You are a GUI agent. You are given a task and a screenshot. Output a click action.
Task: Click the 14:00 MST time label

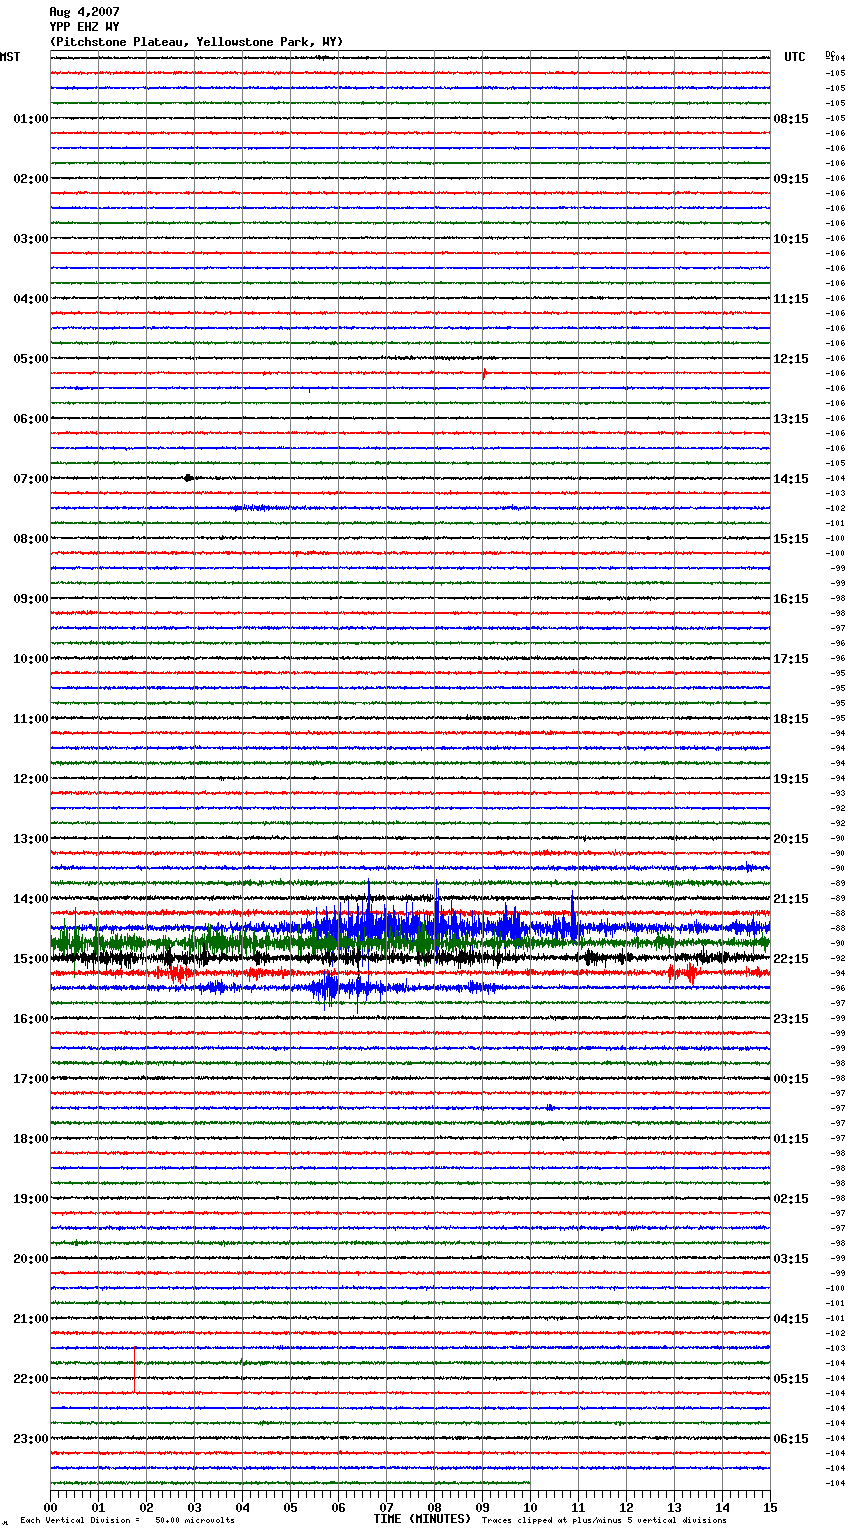[x=30, y=899]
